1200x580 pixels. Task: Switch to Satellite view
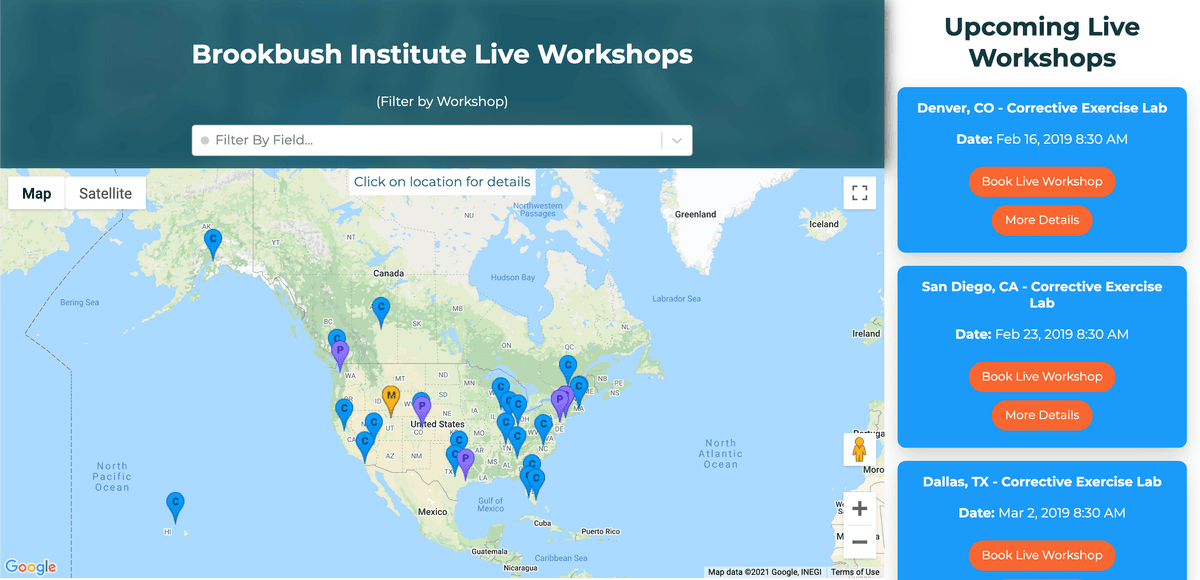point(106,194)
